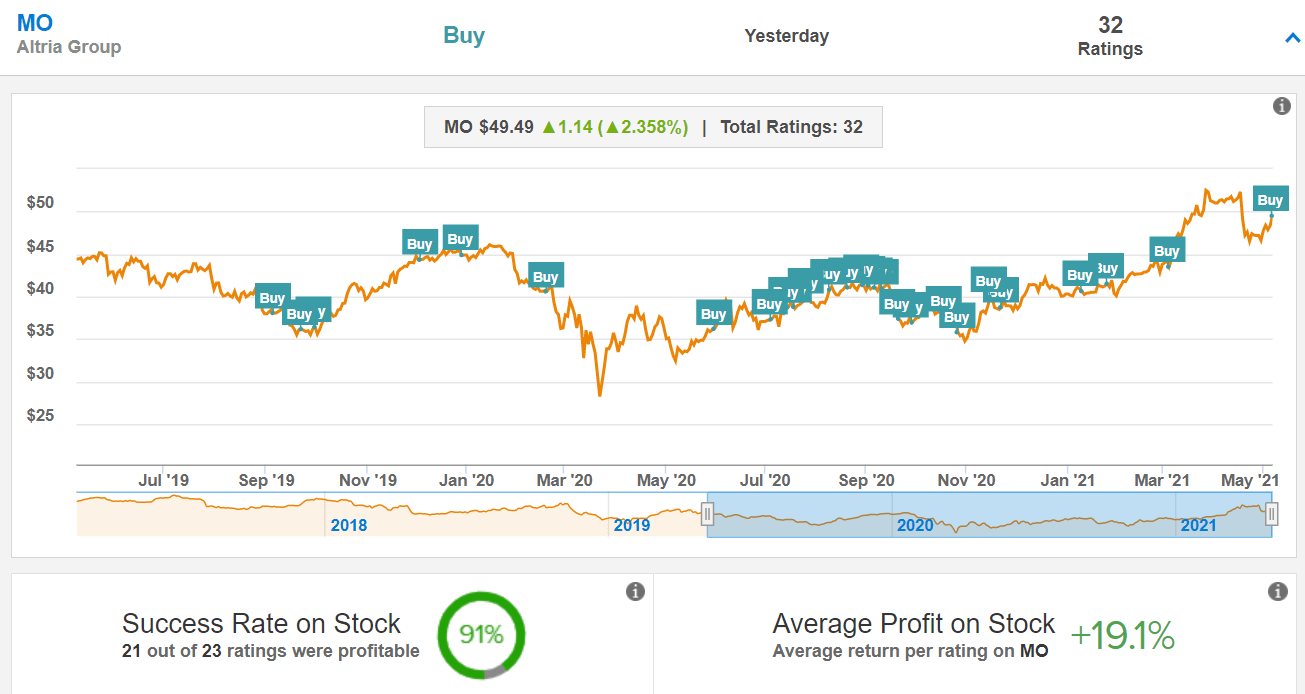The image size is (1305, 694).
Task: Open the MO ticker link
Action: click(35, 23)
